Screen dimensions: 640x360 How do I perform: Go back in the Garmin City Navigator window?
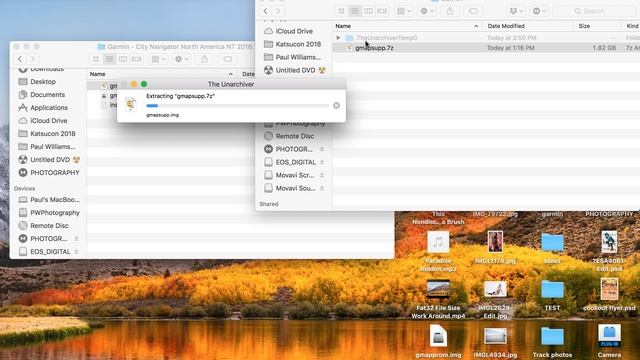20,59
